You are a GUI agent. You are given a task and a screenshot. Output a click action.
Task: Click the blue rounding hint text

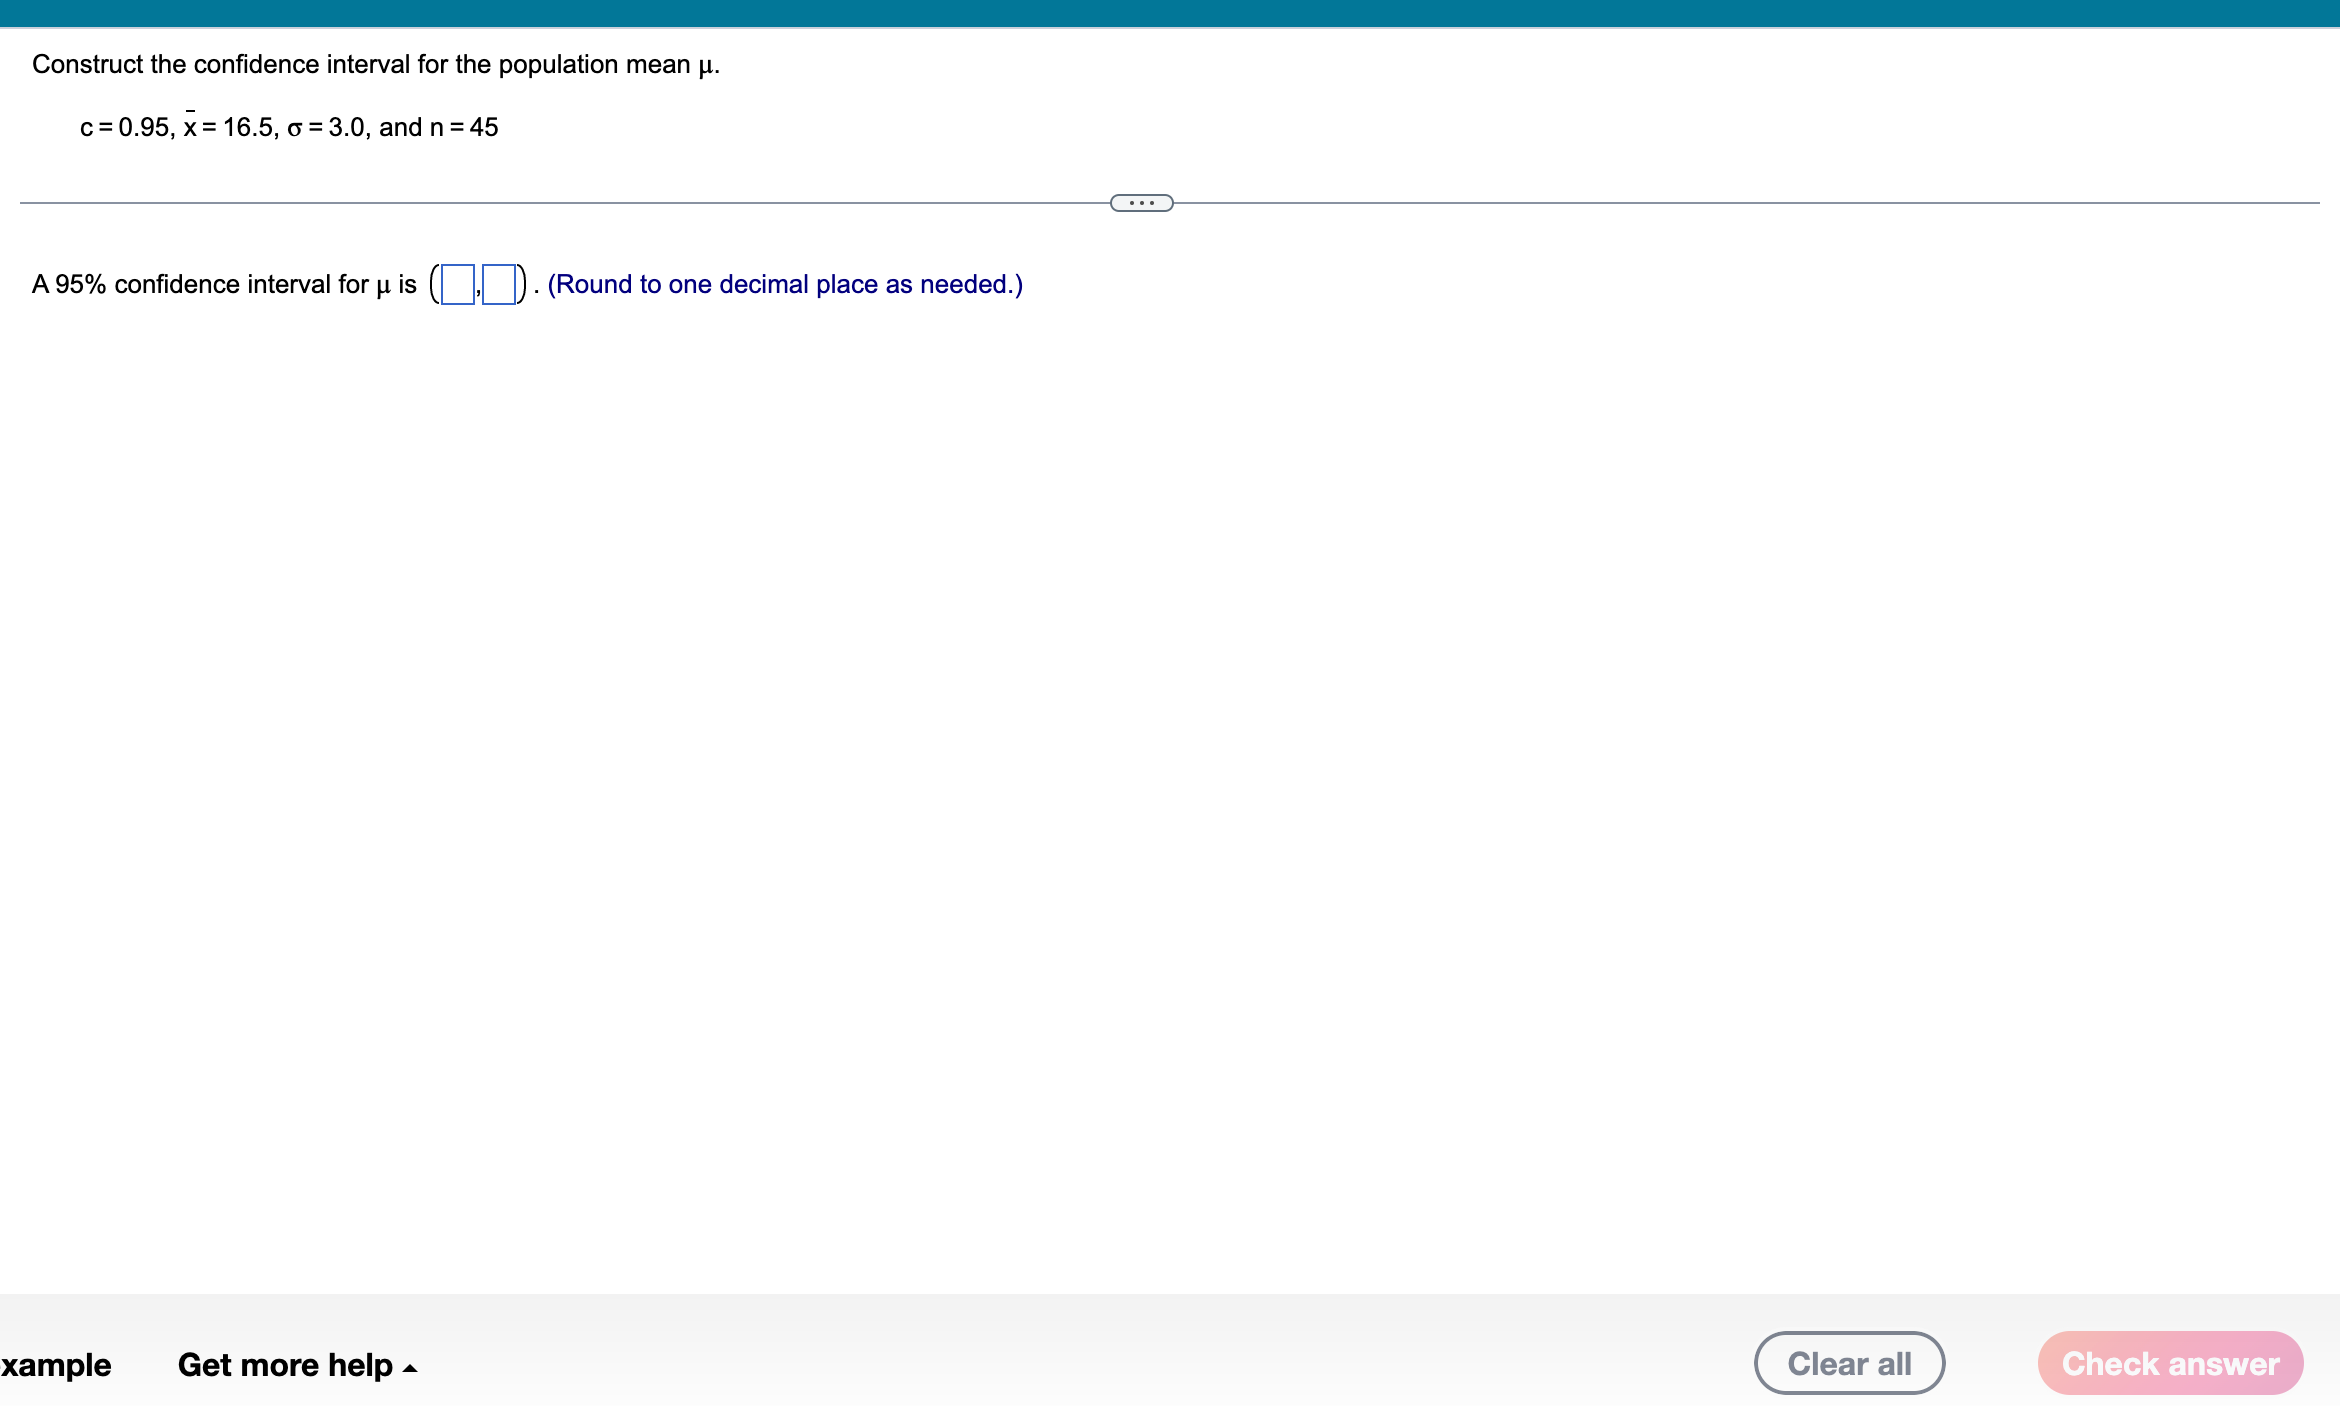785,284
